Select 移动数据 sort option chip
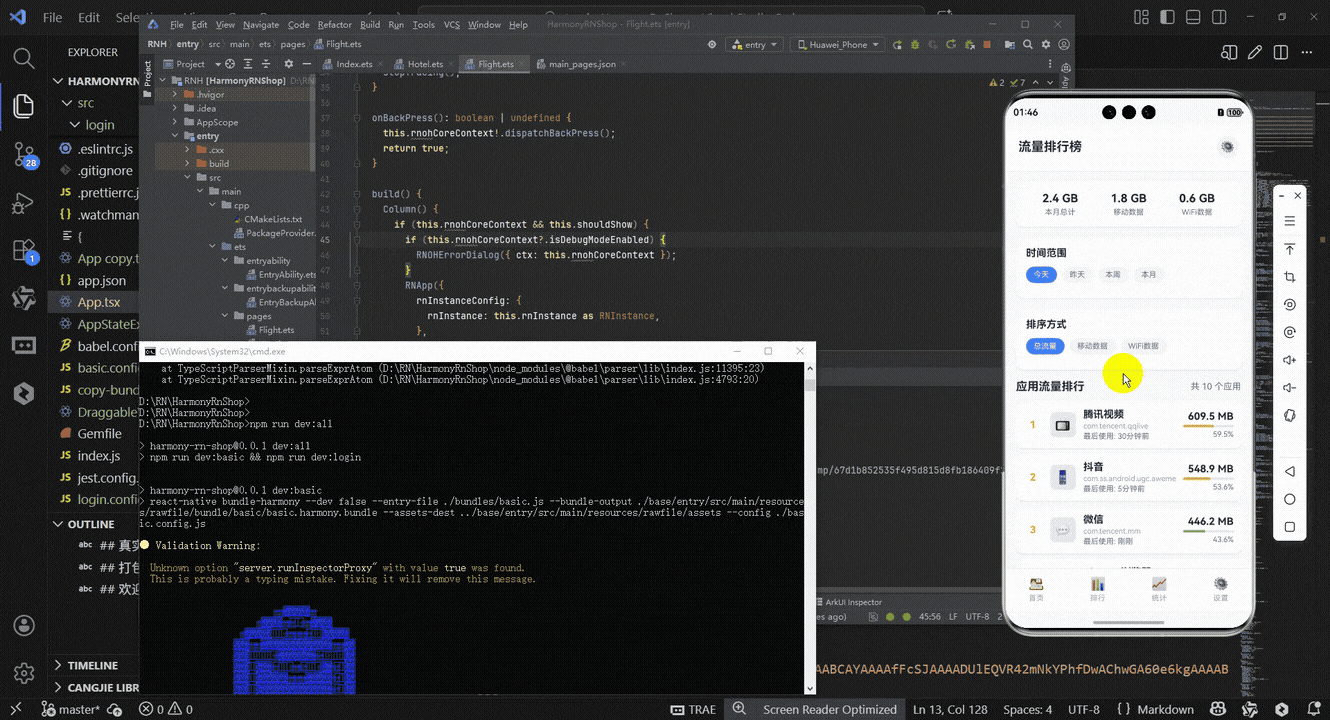The image size is (1330, 720). (x=1092, y=346)
